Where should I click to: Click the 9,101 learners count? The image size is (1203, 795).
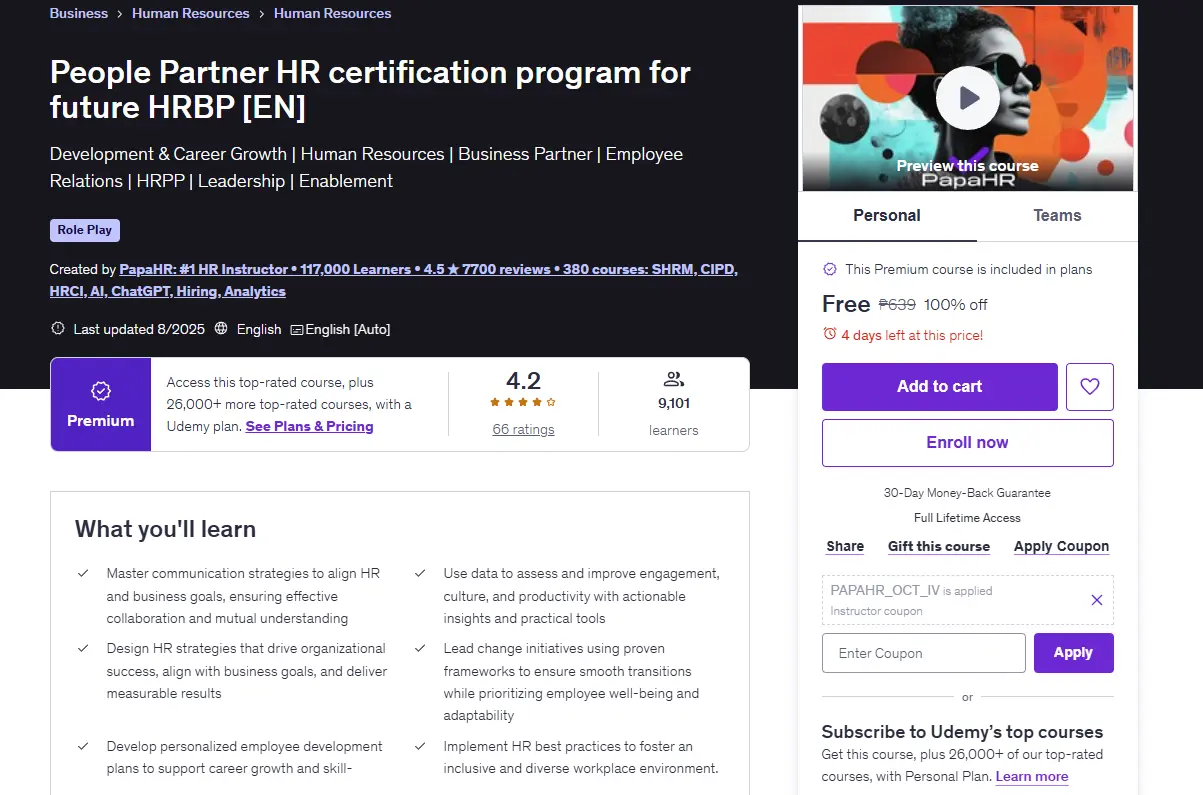tap(674, 403)
